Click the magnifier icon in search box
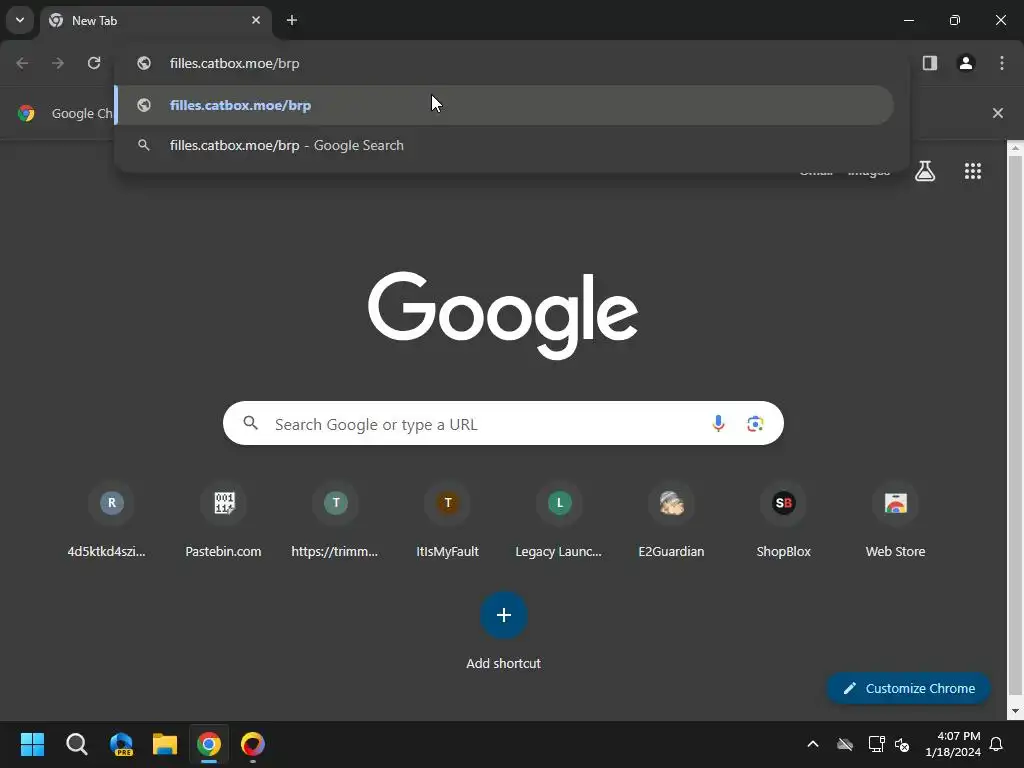 click(251, 423)
